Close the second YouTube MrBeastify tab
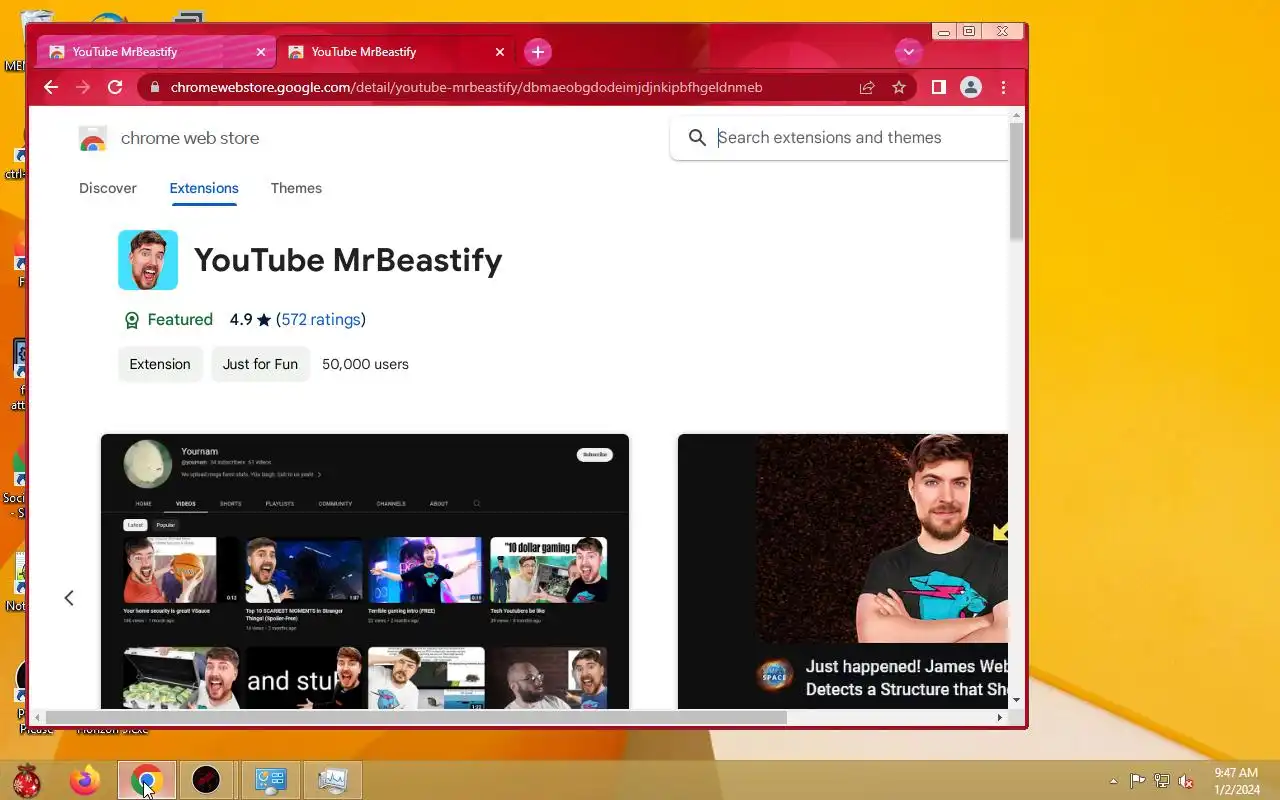 500,52
